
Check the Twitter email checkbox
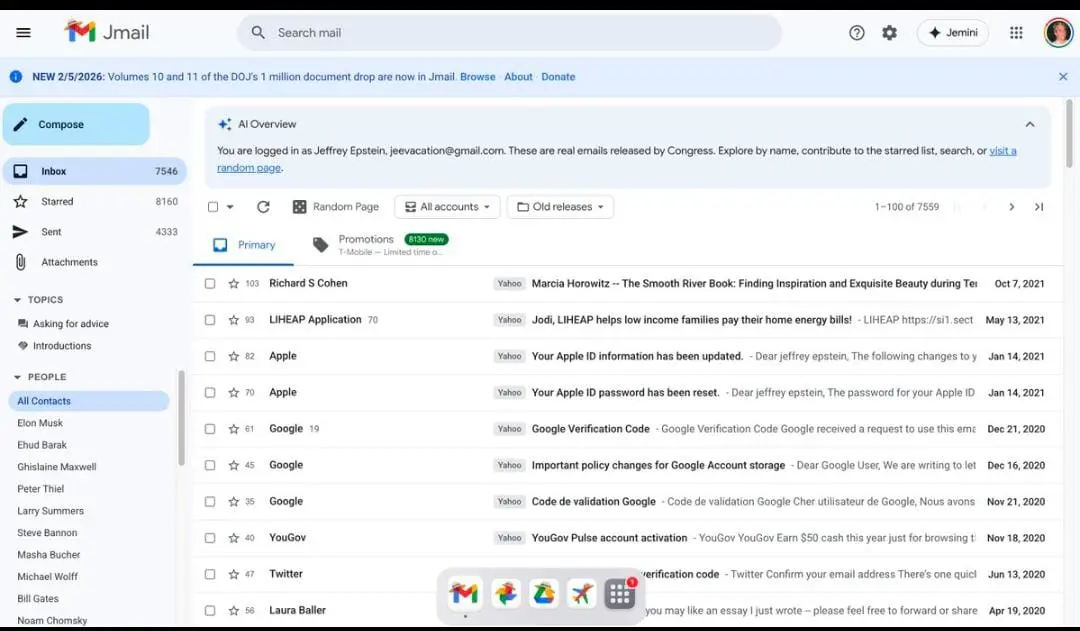tap(210, 574)
